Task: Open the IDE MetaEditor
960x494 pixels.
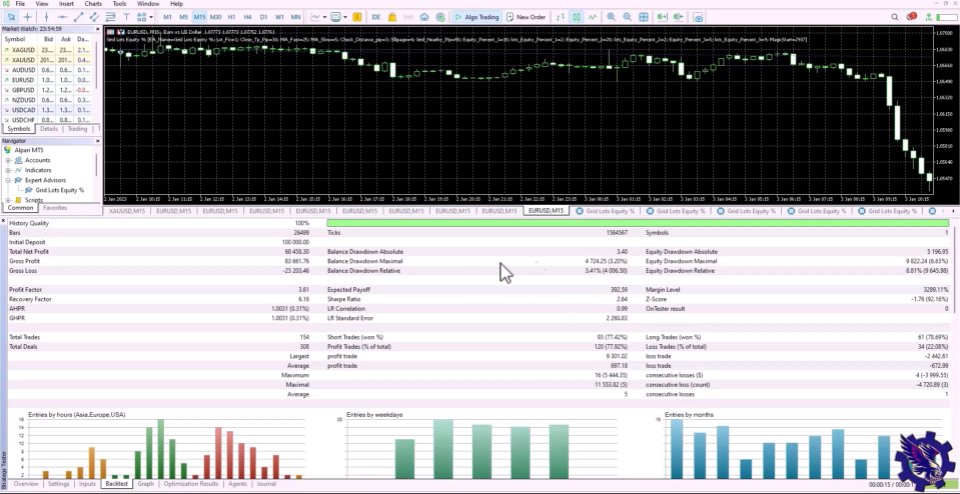Action: tap(377, 17)
